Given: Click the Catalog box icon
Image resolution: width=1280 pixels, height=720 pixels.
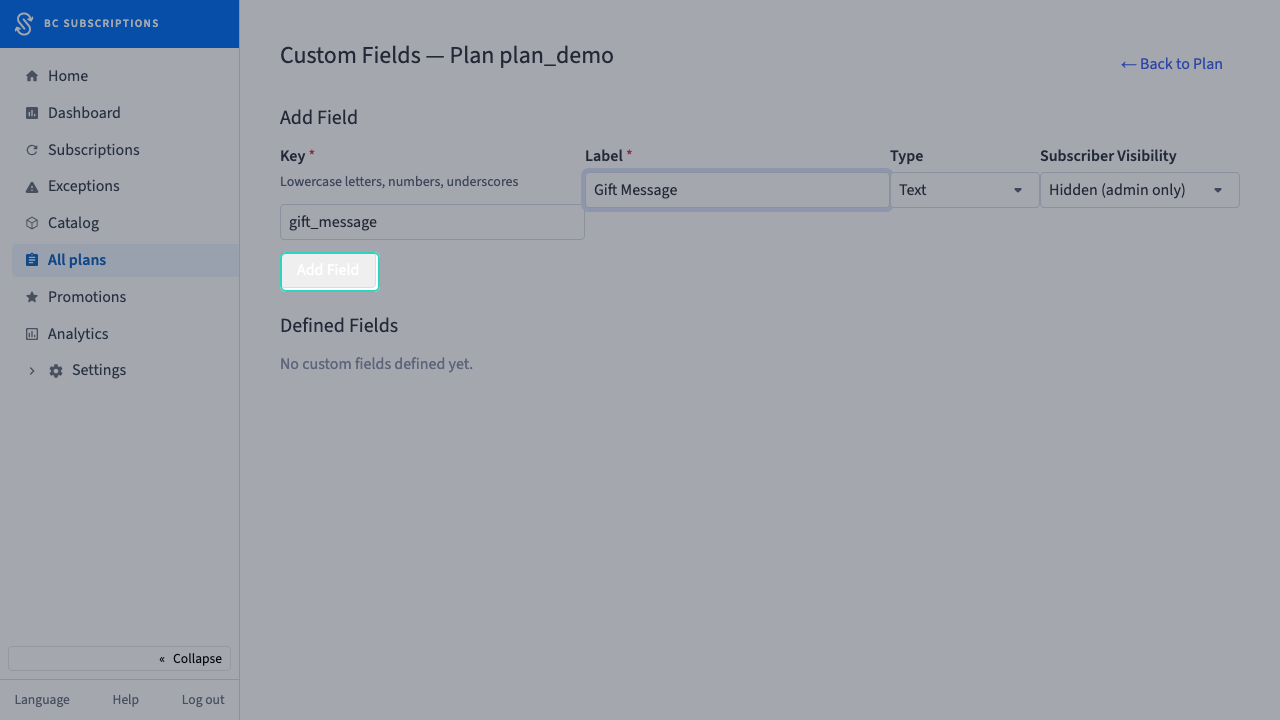Looking at the screenshot, I should coord(32,223).
